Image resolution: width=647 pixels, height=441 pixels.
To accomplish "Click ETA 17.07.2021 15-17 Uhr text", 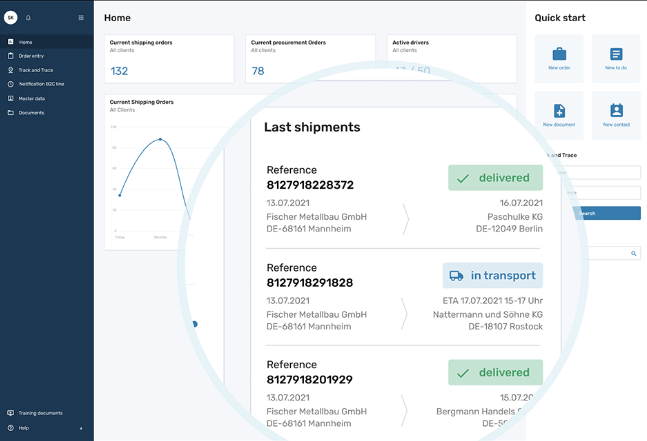I will click(493, 300).
